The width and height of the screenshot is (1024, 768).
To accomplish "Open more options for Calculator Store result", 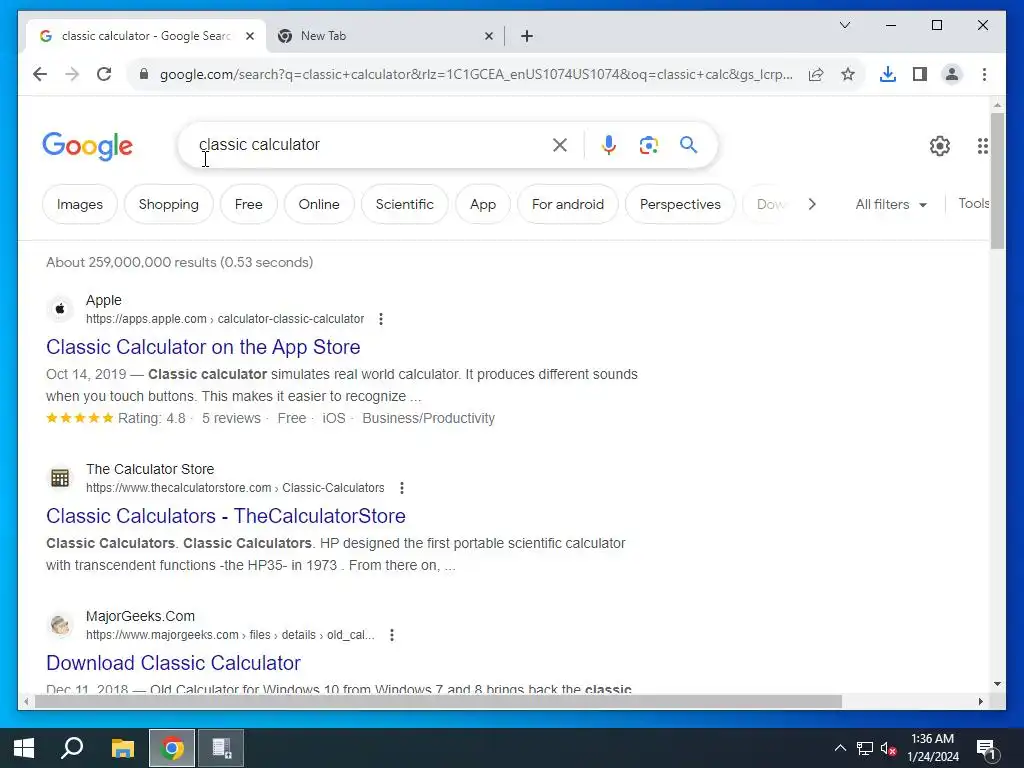I will pyautogui.click(x=402, y=488).
